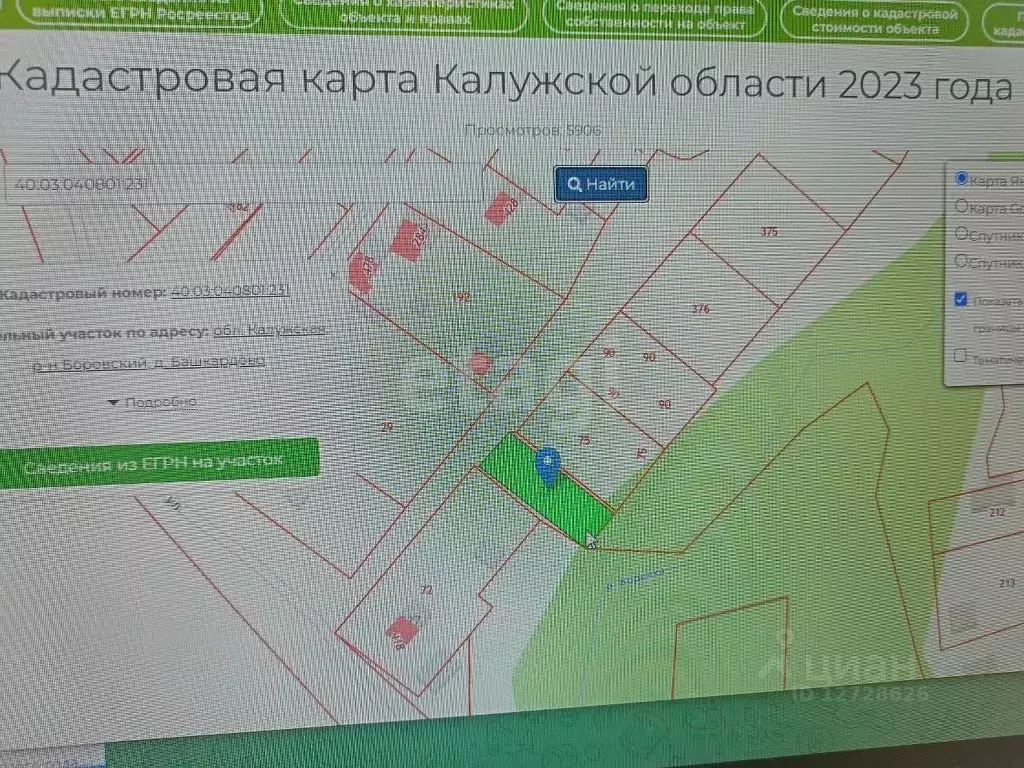Choose the first Спутник radio option
The height and width of the screenshot is (768, 1024).
pyautogui.click(x=962, y=234)
